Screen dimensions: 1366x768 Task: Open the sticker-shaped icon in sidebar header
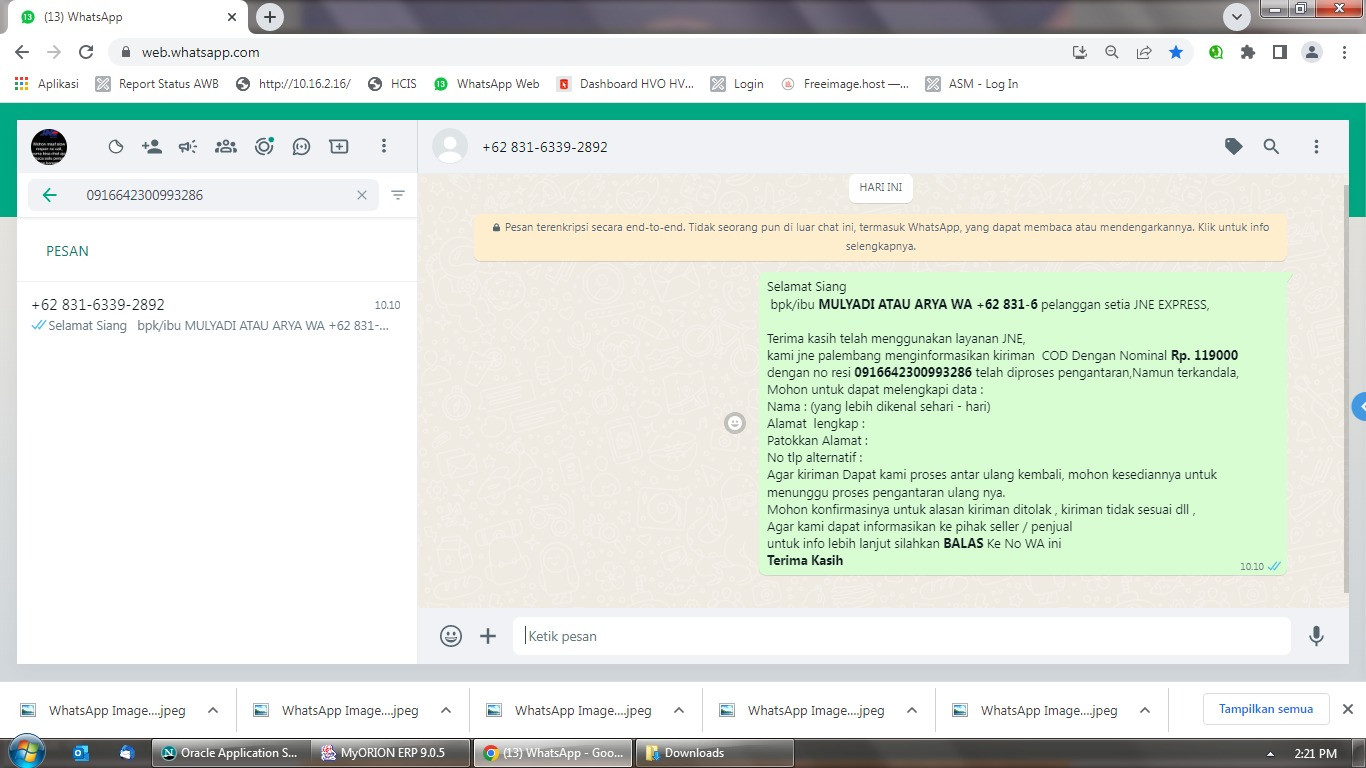116,147
